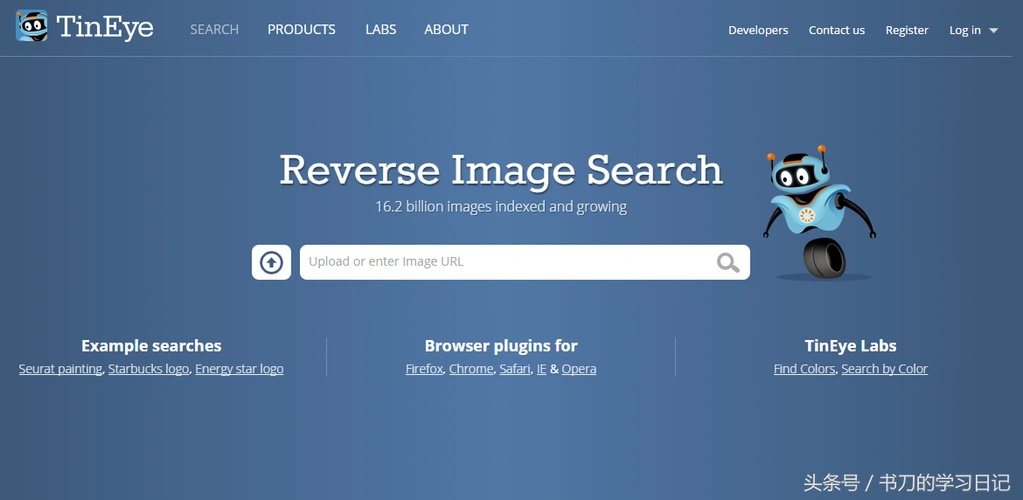
Task: Open the Find Colors lab link
Action: coord(804,369)
